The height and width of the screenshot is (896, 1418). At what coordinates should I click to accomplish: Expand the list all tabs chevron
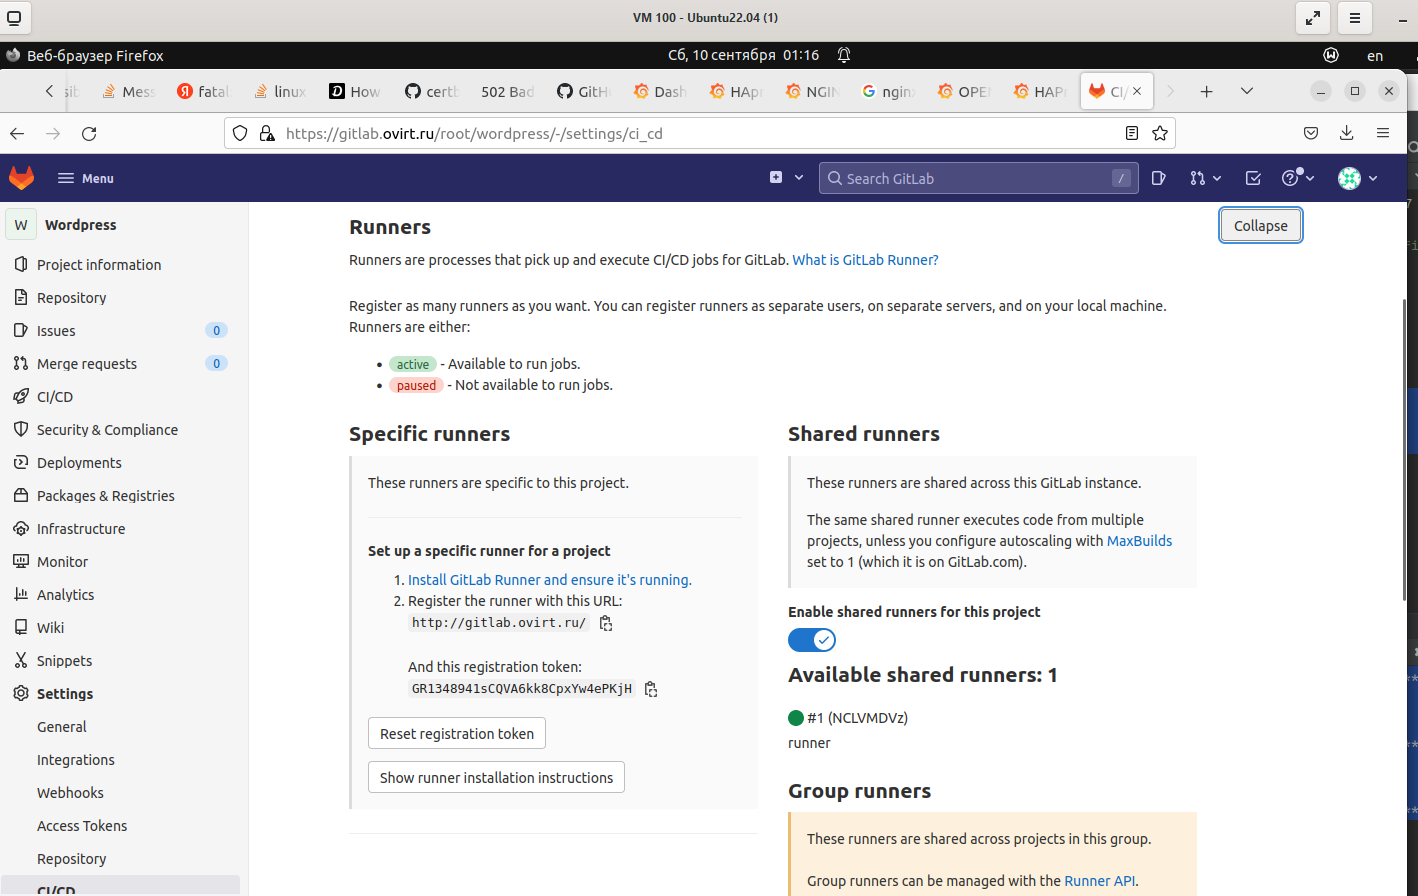tap(1247, 91)
